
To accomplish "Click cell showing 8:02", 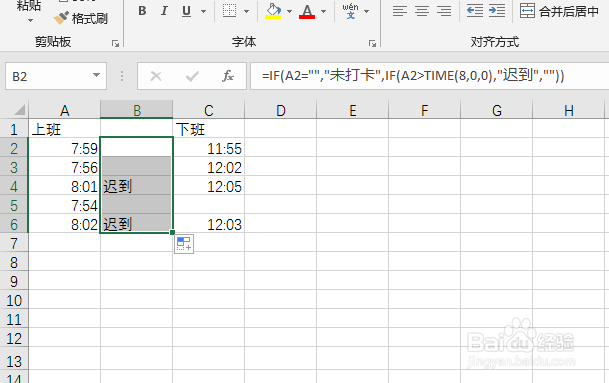I will click(x=64, y=225).
